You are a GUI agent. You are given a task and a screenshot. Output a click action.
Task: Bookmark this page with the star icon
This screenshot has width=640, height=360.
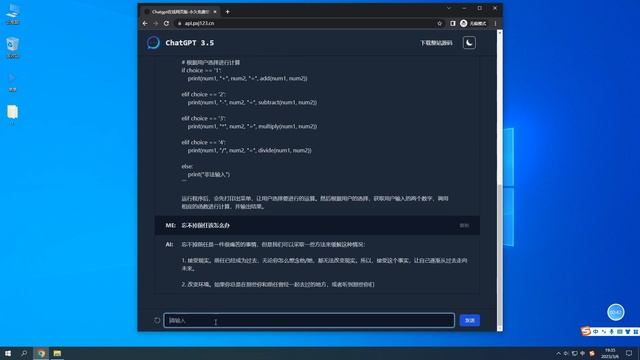(440, 23)
